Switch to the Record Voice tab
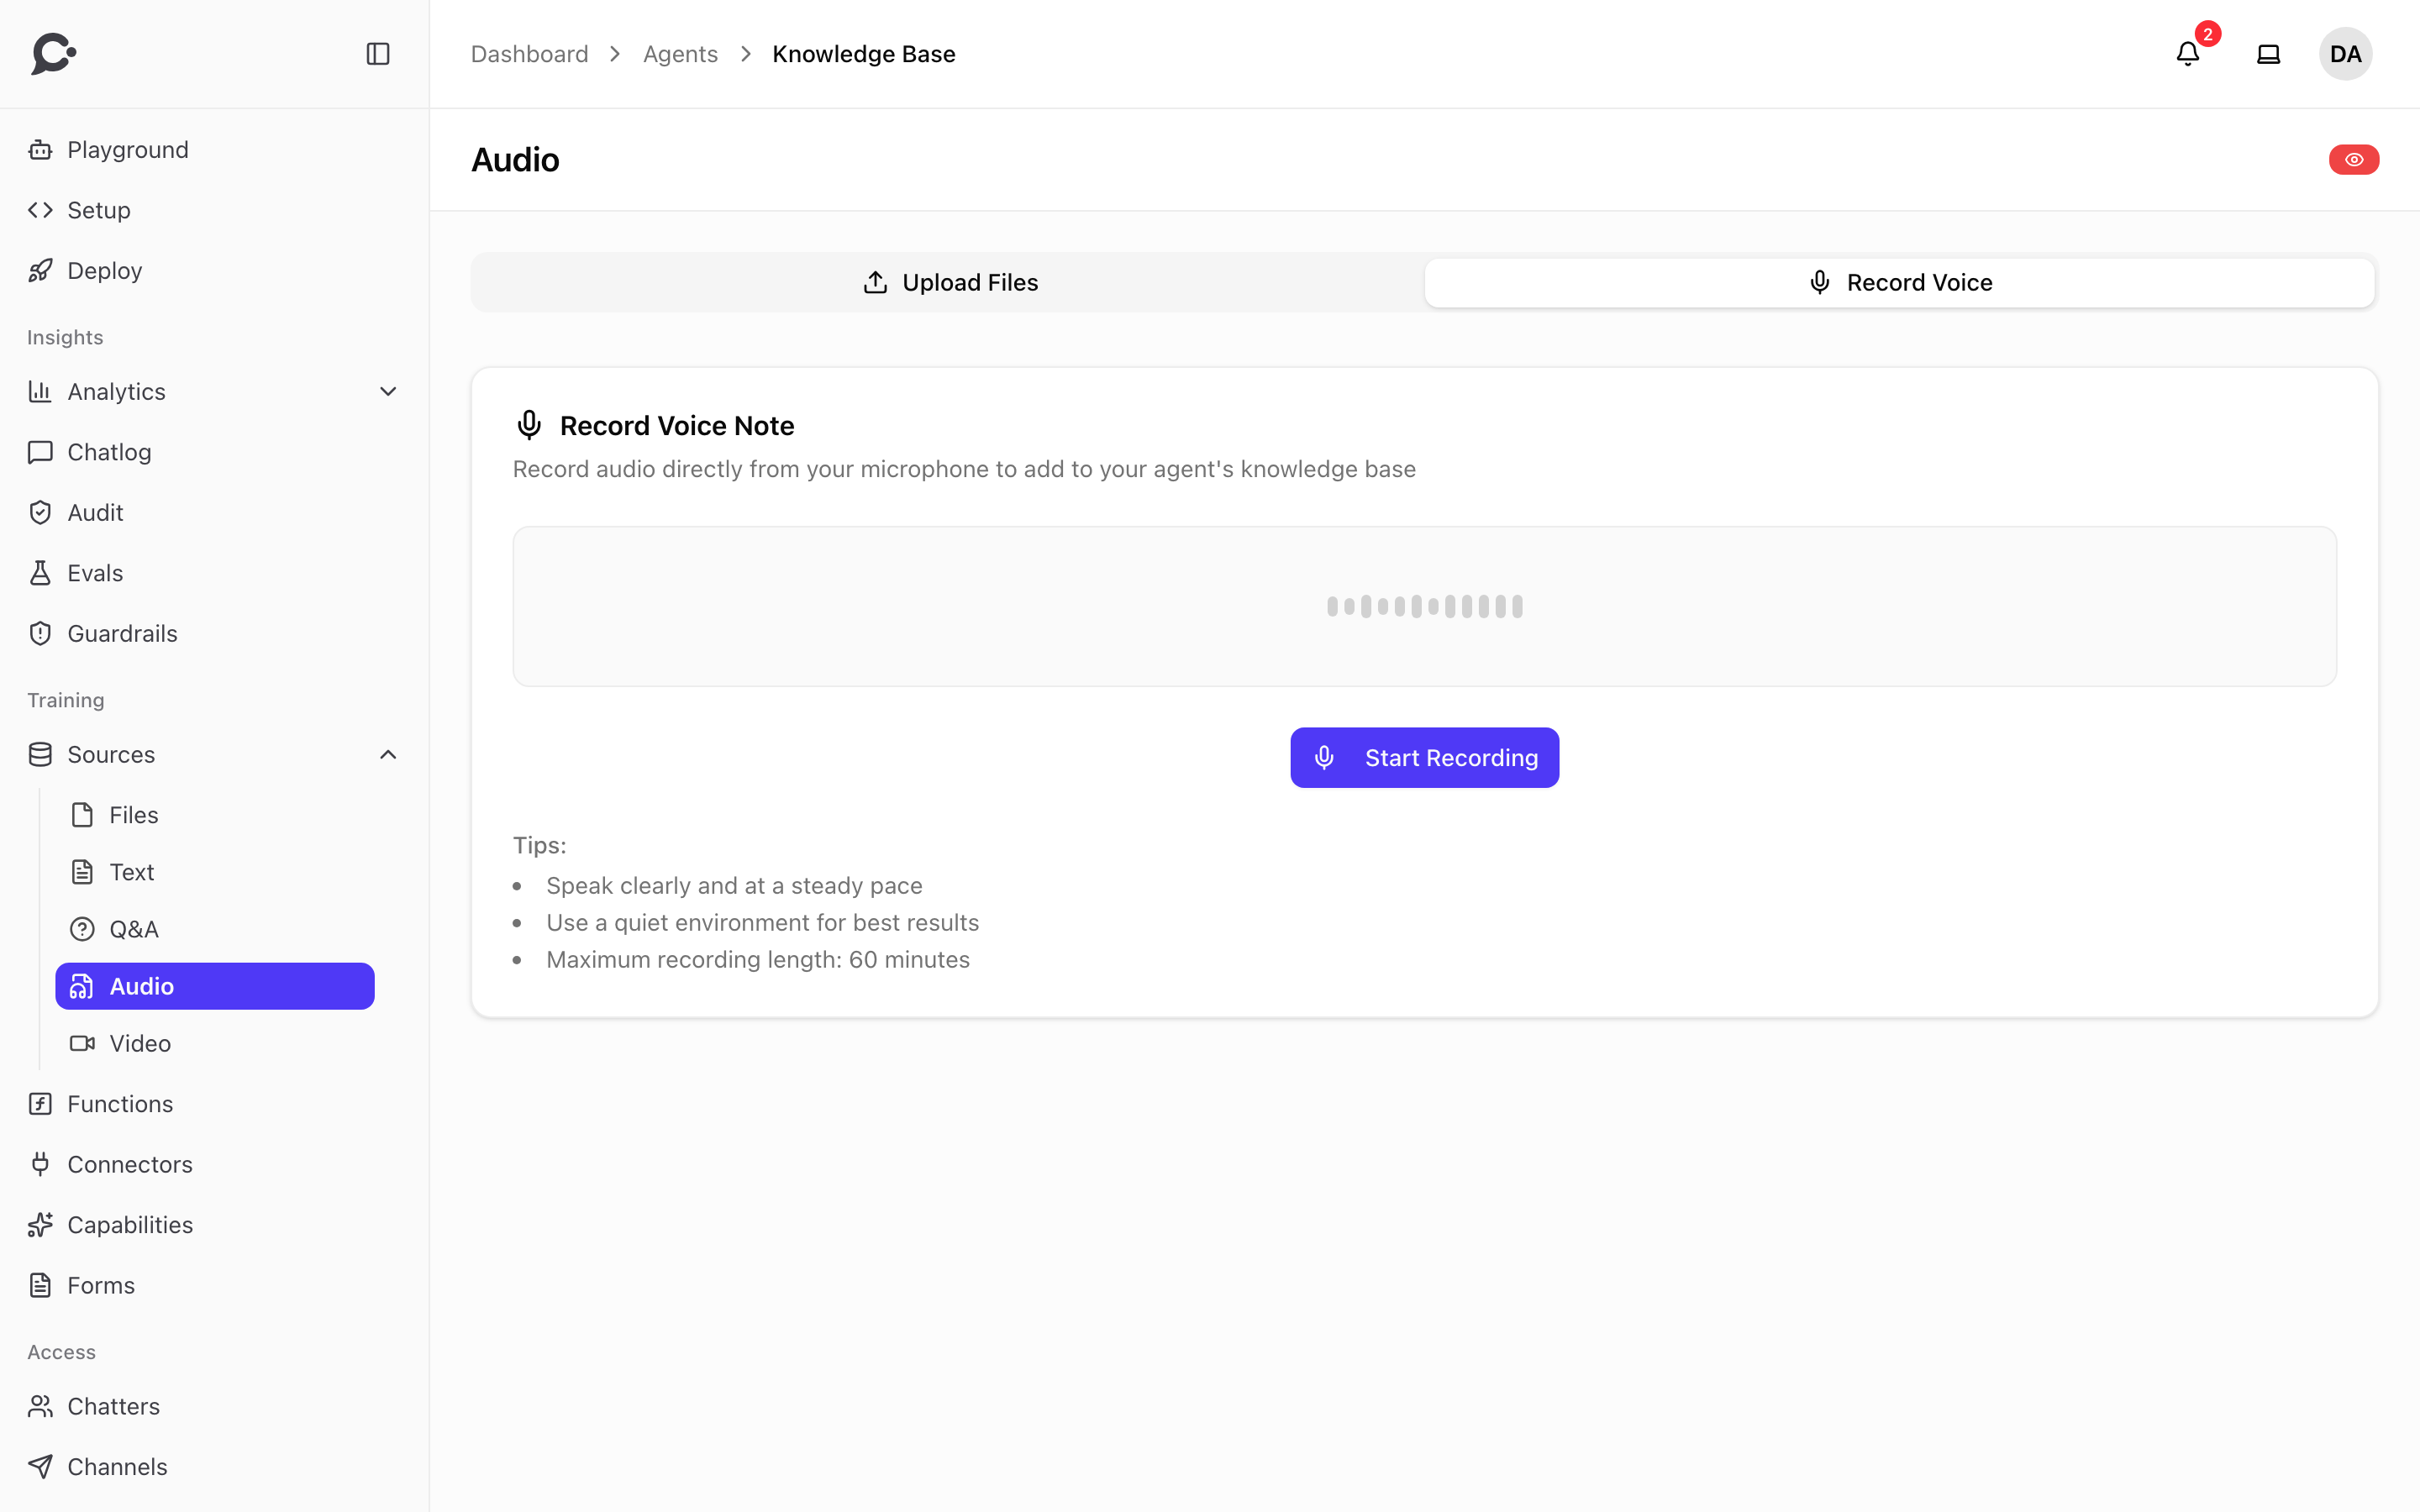This screenshot has width=2420, height=1512. (1900, 283)
